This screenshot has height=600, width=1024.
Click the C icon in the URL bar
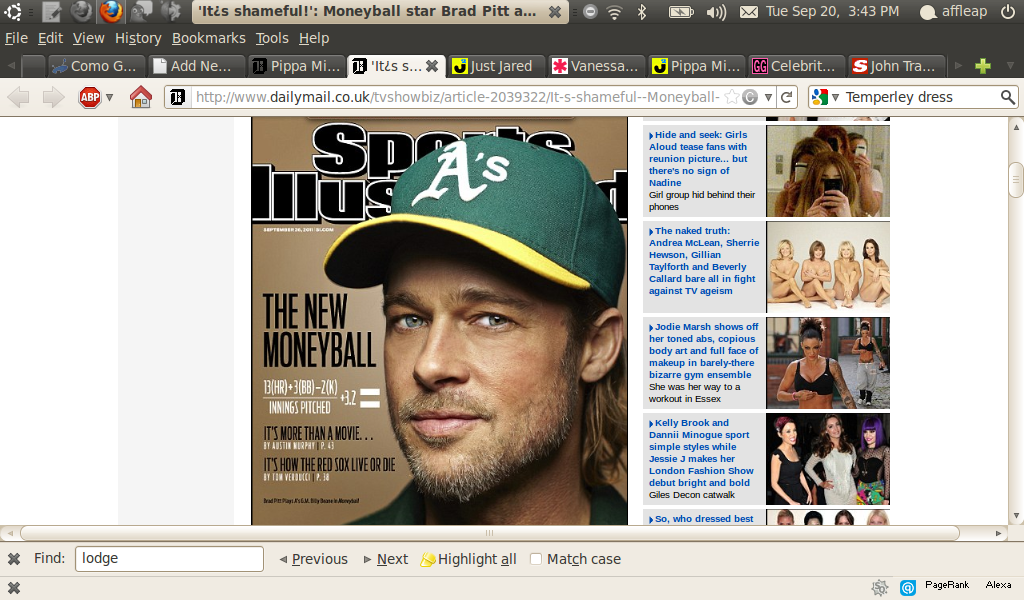click(x=750, y=97)
